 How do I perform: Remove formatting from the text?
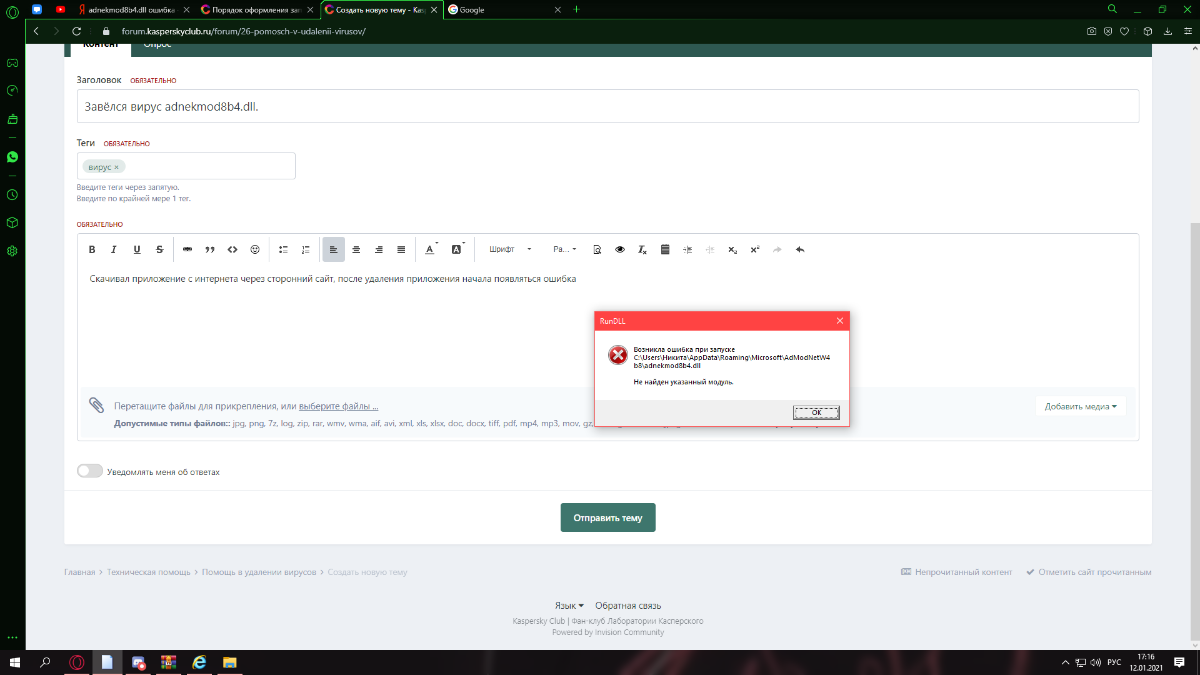(x=643, y=249)
